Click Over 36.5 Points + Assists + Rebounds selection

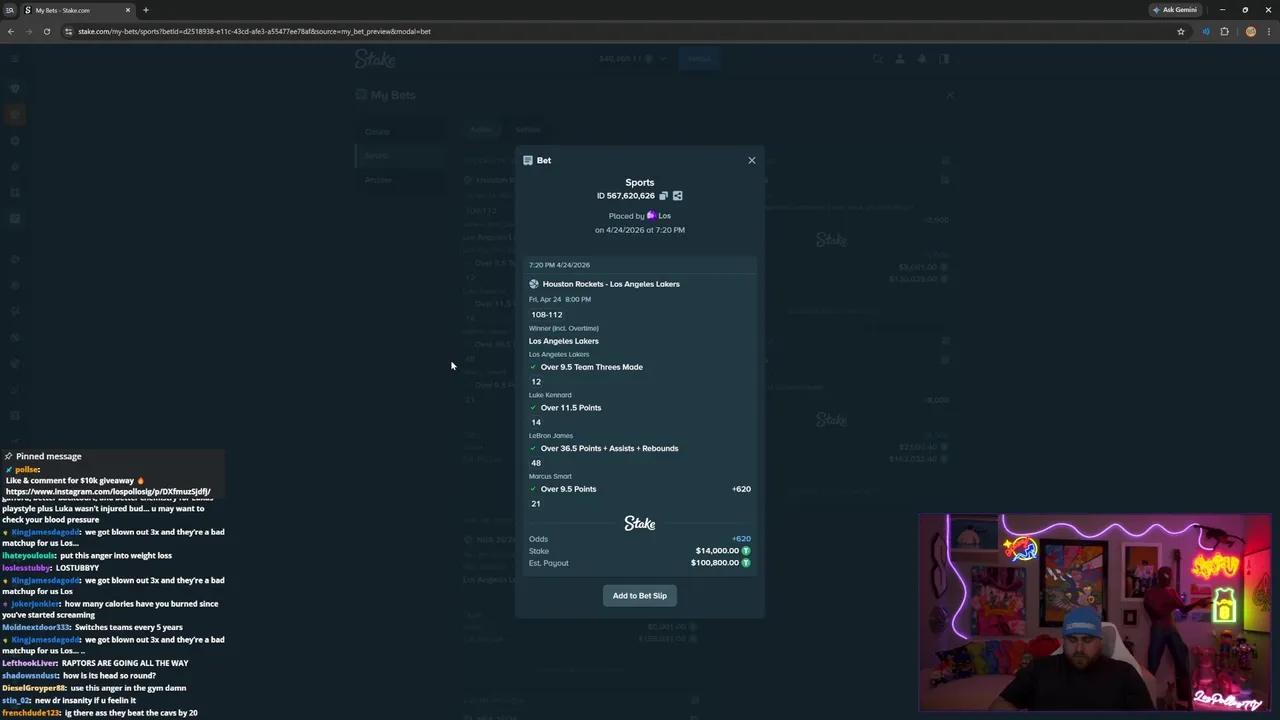609,448
